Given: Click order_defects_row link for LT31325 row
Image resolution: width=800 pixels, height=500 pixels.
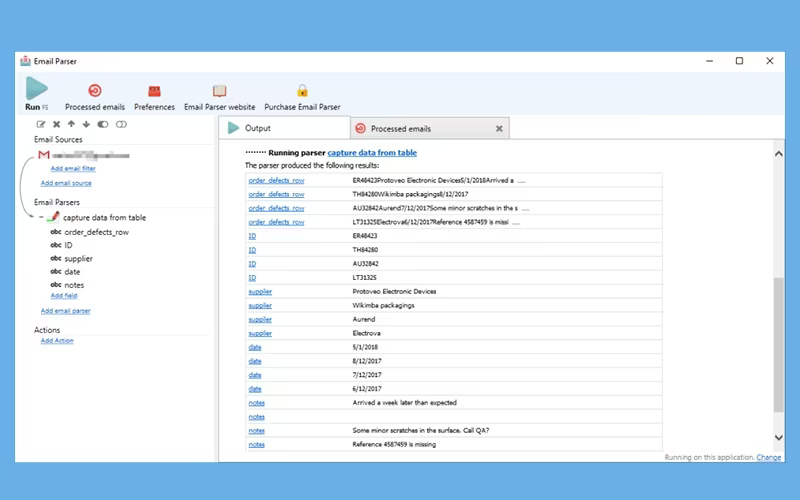Looking at the screenshot, I should point(276,222).
